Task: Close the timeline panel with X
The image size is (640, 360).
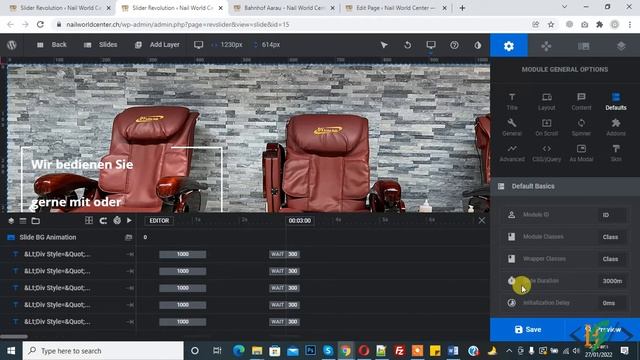Action: 482,220
